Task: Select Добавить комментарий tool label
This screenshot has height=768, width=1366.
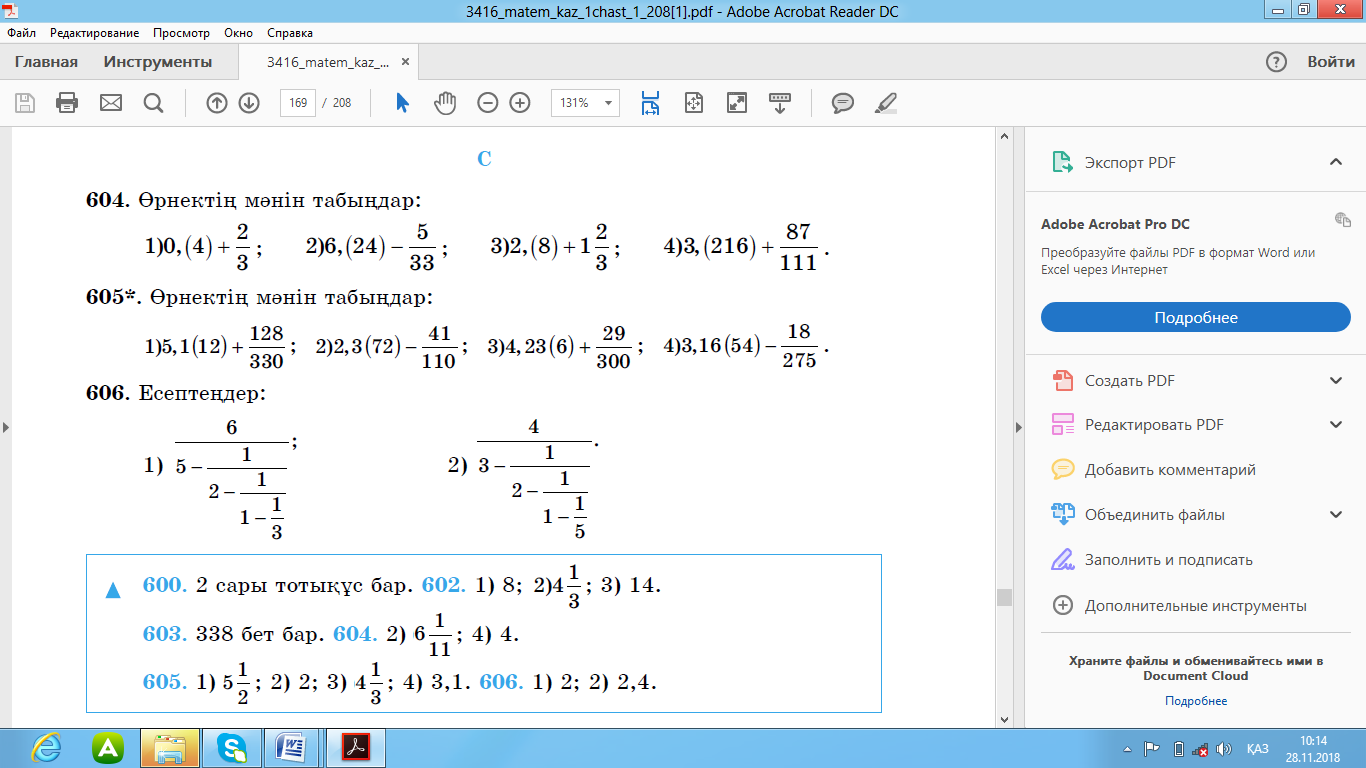Action: (x=1170, y=470)
